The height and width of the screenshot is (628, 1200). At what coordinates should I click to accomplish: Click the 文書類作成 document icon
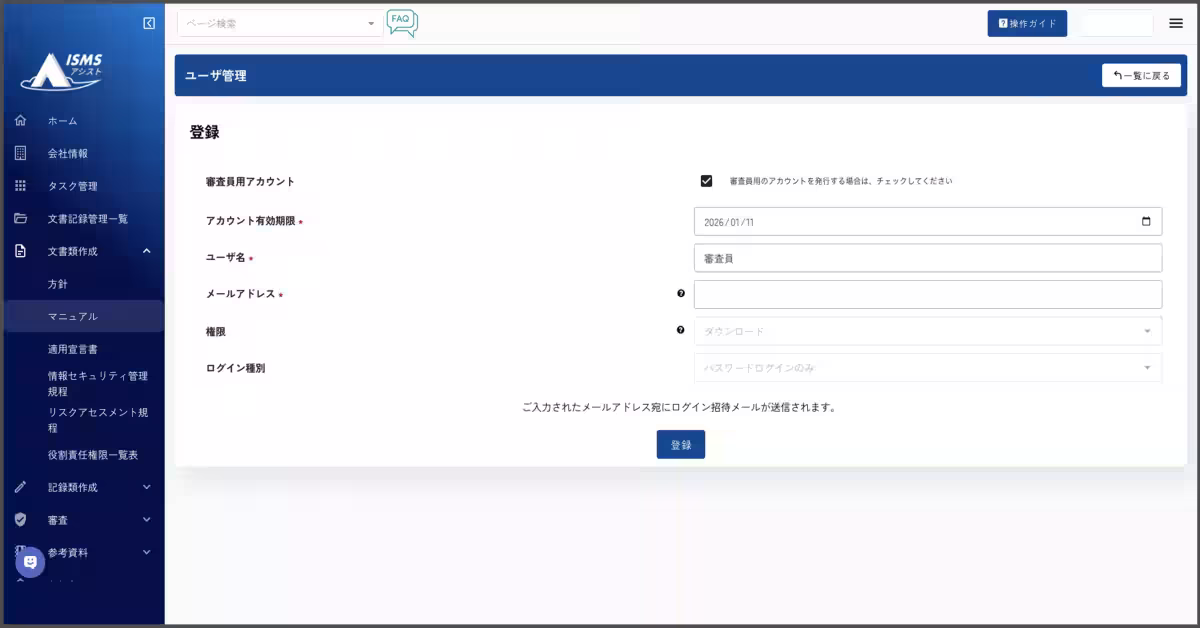click(x=20, y=252)
